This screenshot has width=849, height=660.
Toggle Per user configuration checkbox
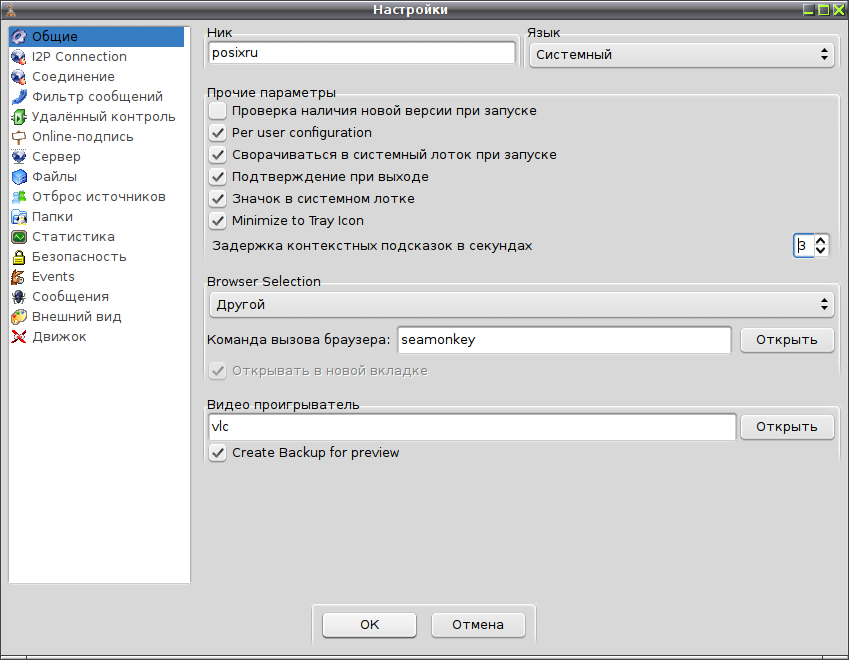(218, 133)
